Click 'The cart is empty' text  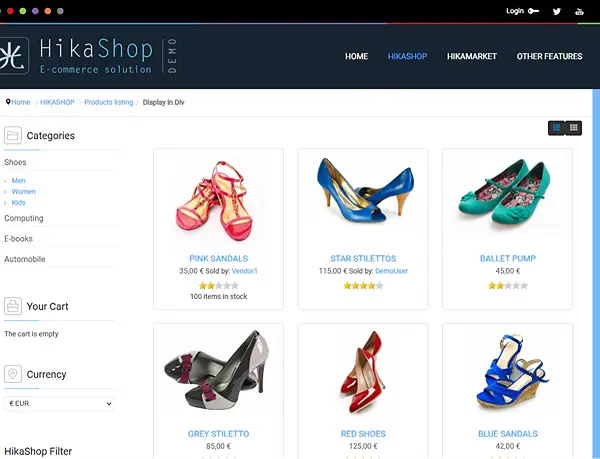[31, 334]
